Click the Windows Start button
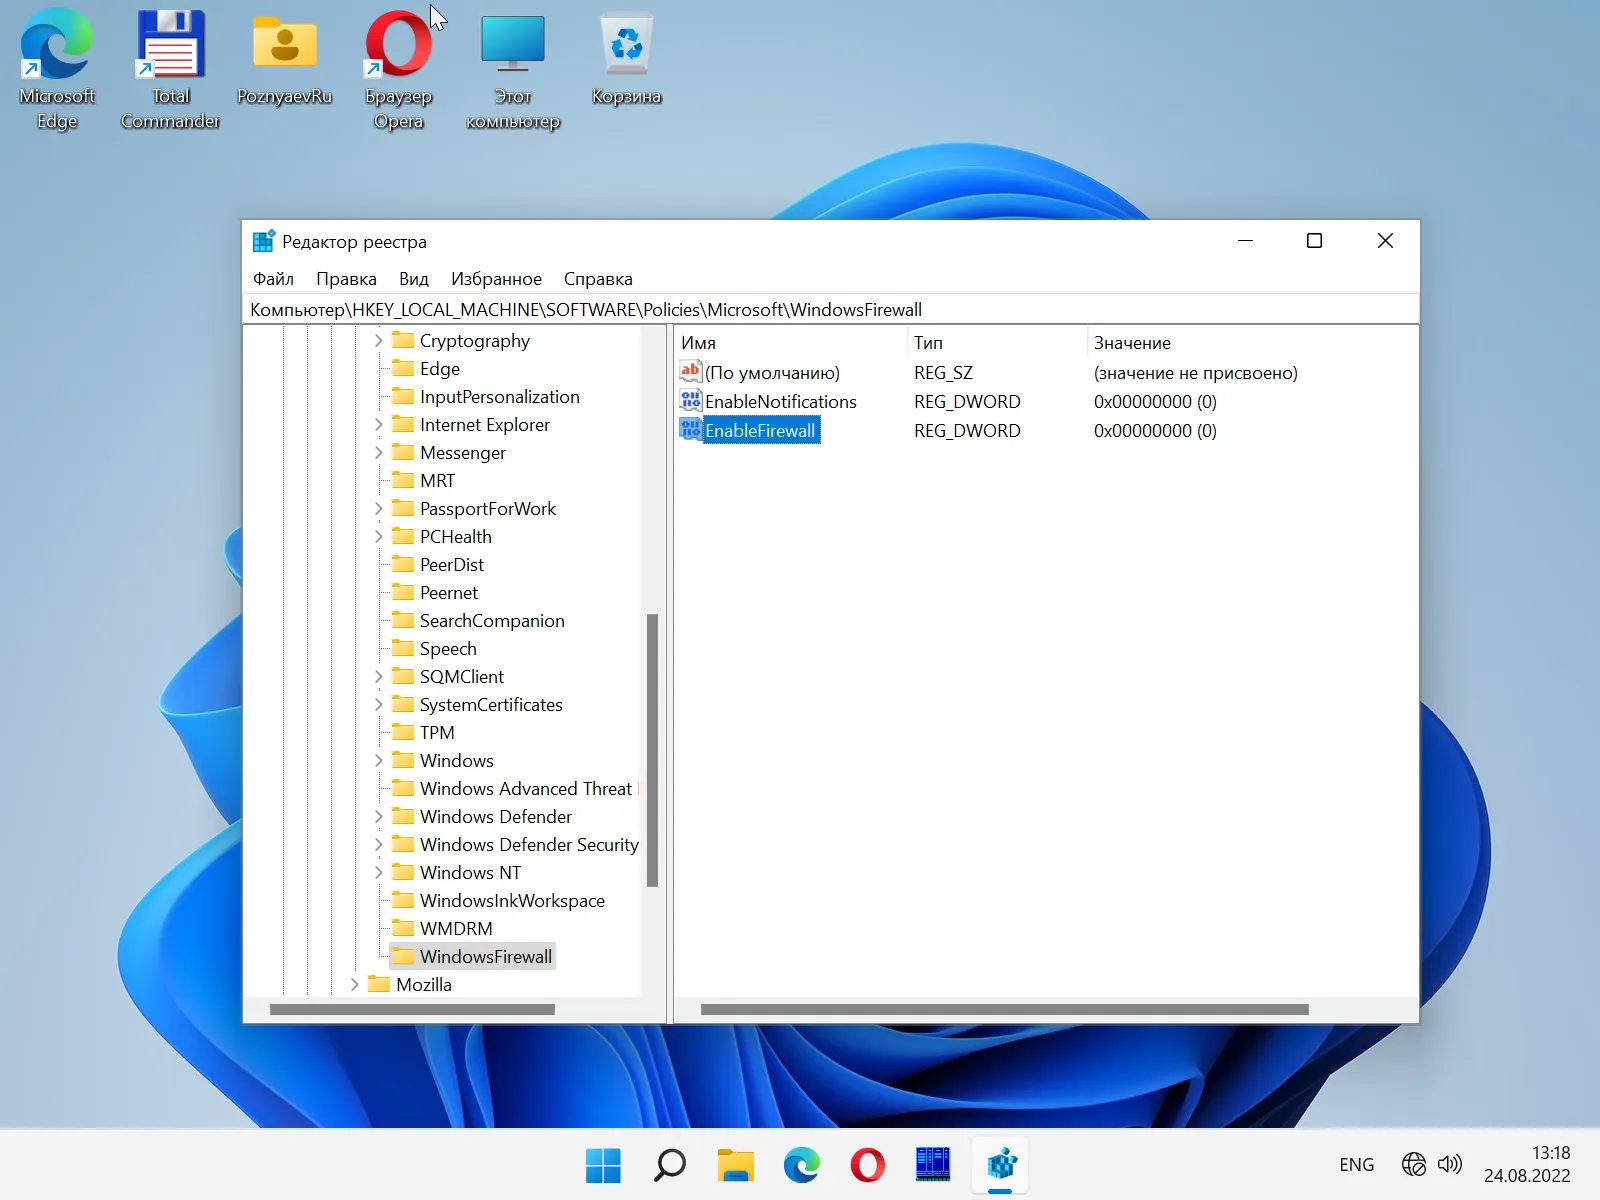 tap(603, 1165)
